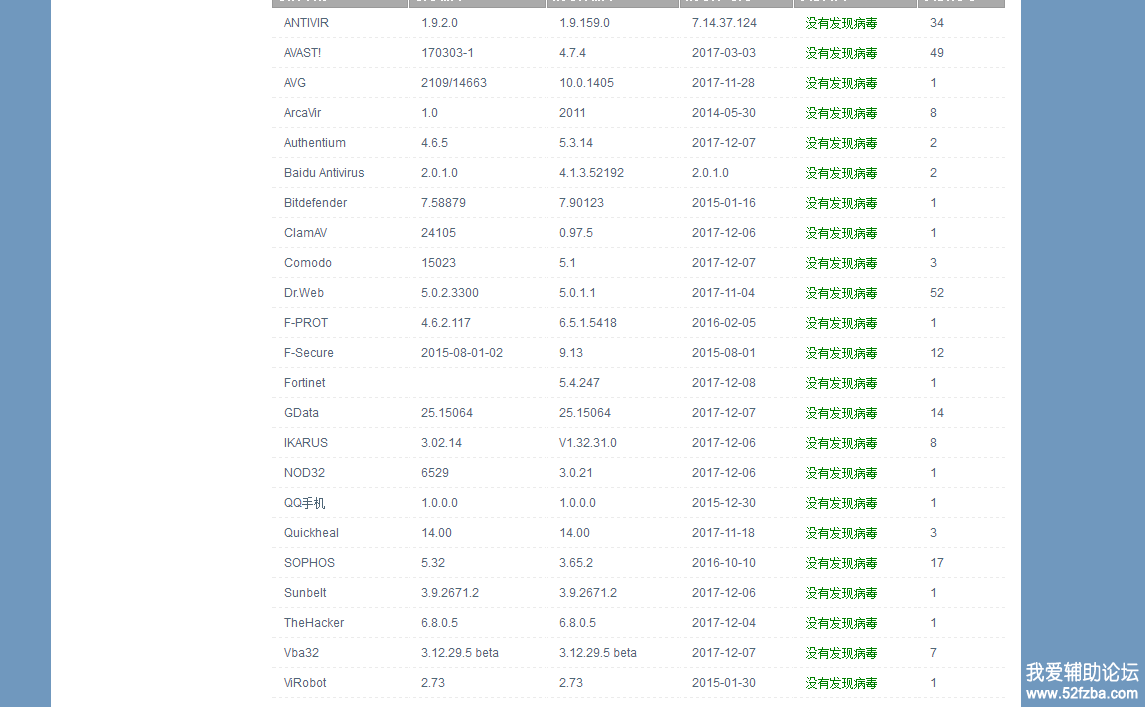Click the ViRobot engine name
This screenshot has height=707, width=1145.
[x=305, y=683]
